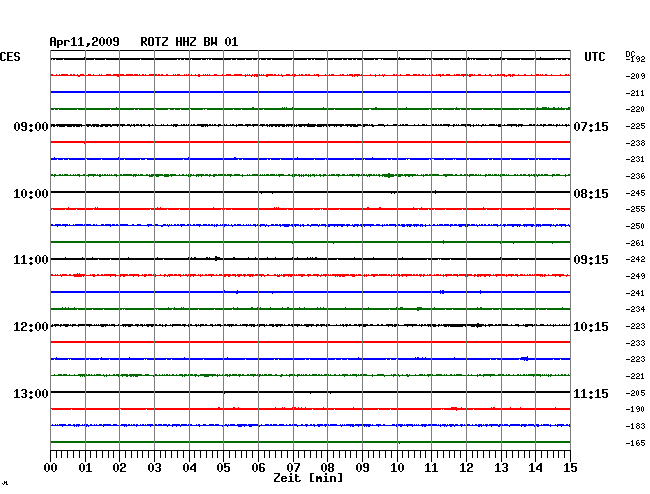Screen dimensions: 650x494
Task: Click the x-axis minute label 08
Action: [327, 468]
